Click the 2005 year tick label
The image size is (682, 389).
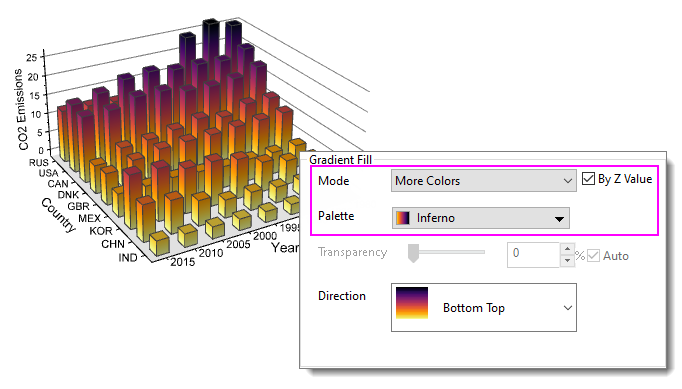[238, 244]
